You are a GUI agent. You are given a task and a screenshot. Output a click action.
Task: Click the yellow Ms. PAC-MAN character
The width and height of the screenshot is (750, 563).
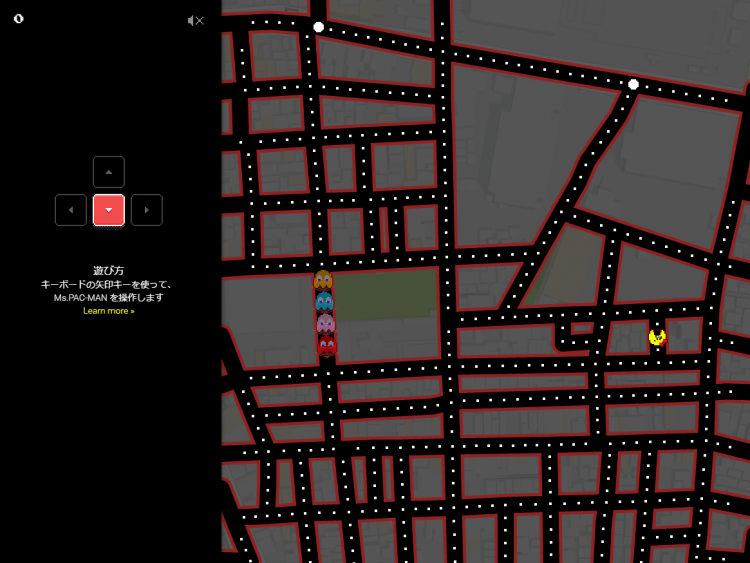[658, 337]
